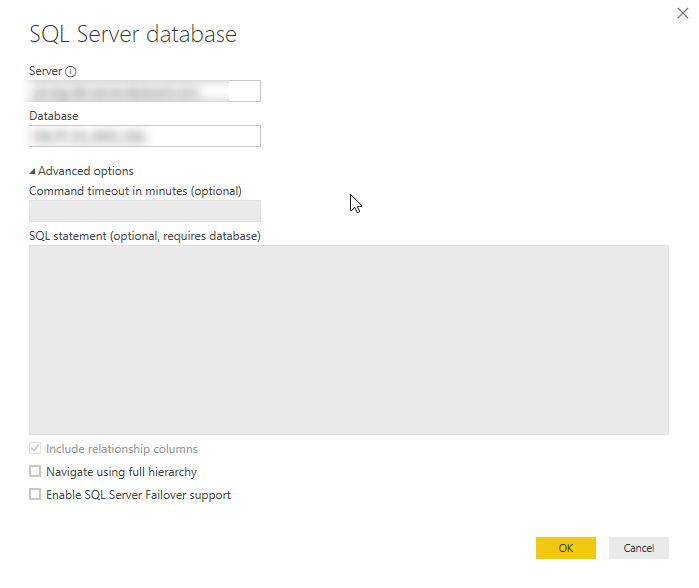Image resolution: width=699 pixels, height=588 pixels.
Task: Toggle Include relationship columns checkbox
Action: (35, 448)
